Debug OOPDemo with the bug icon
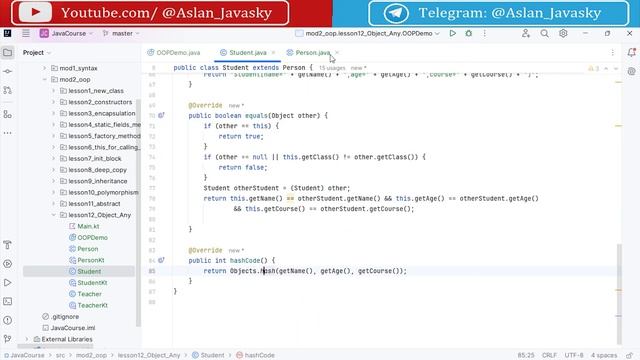 (x=469, y=33)
